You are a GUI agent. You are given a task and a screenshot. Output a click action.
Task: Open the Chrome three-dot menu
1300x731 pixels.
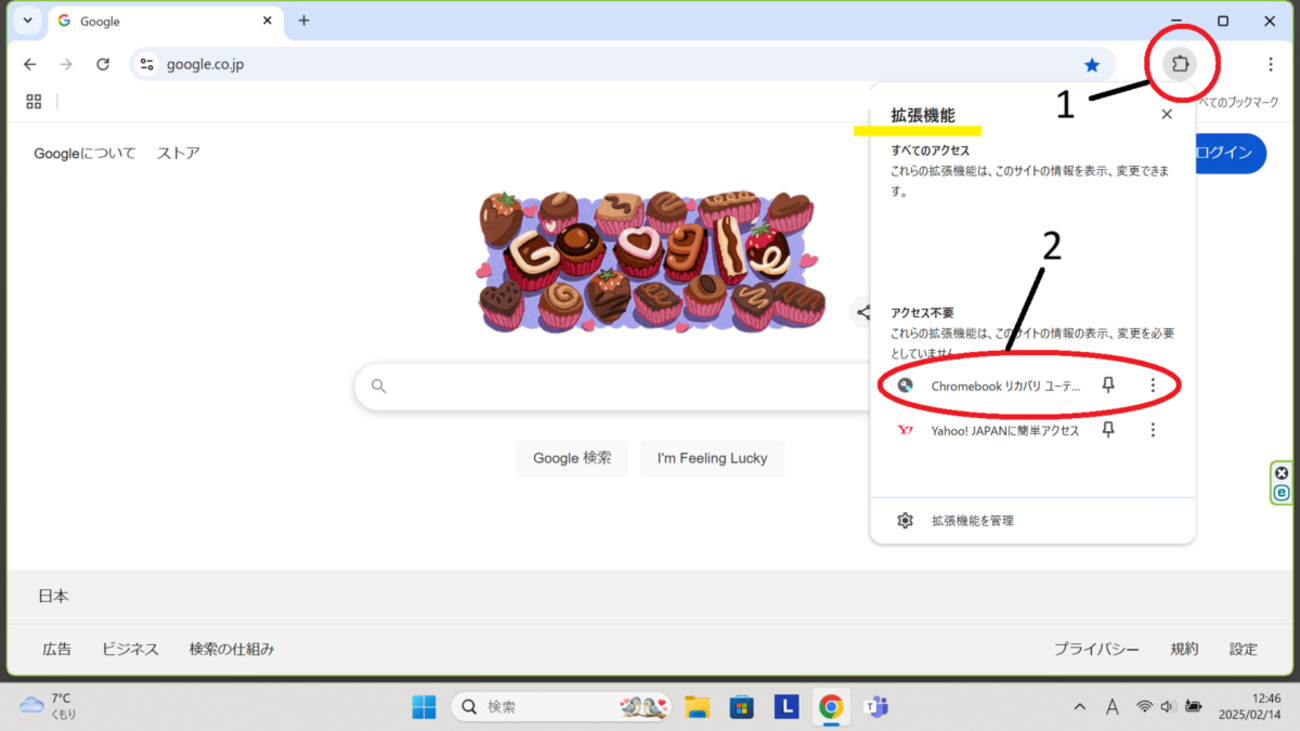1270,64
